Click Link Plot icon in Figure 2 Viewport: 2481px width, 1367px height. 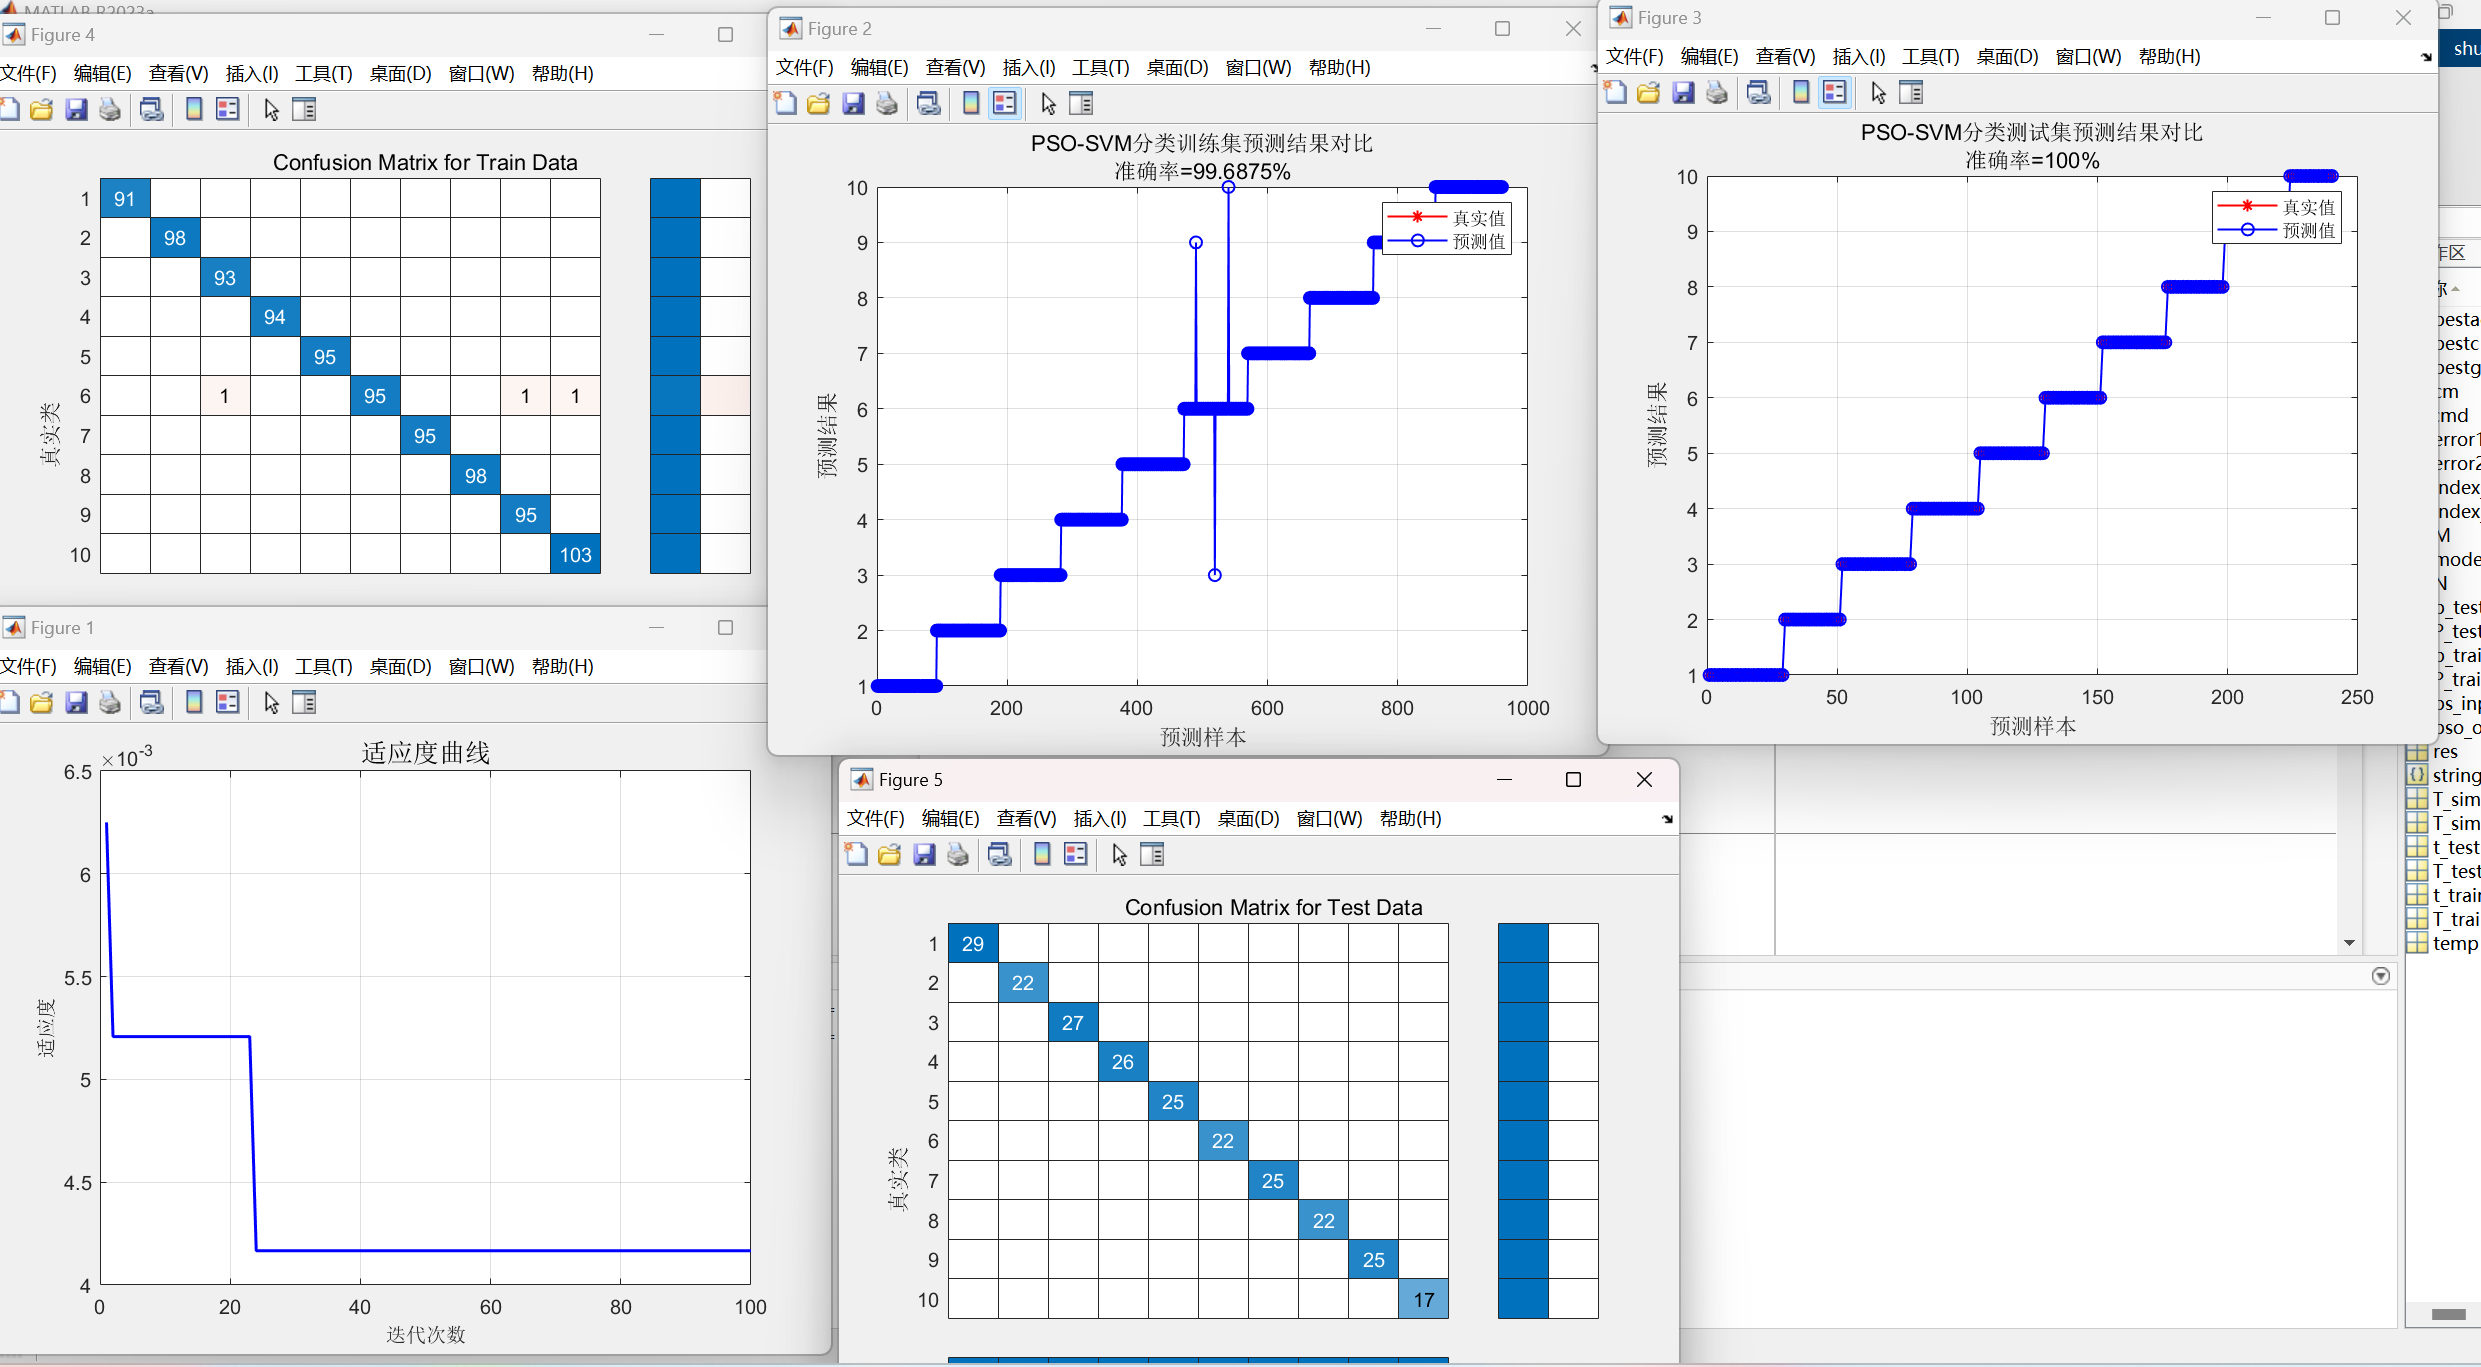point(929,104)
